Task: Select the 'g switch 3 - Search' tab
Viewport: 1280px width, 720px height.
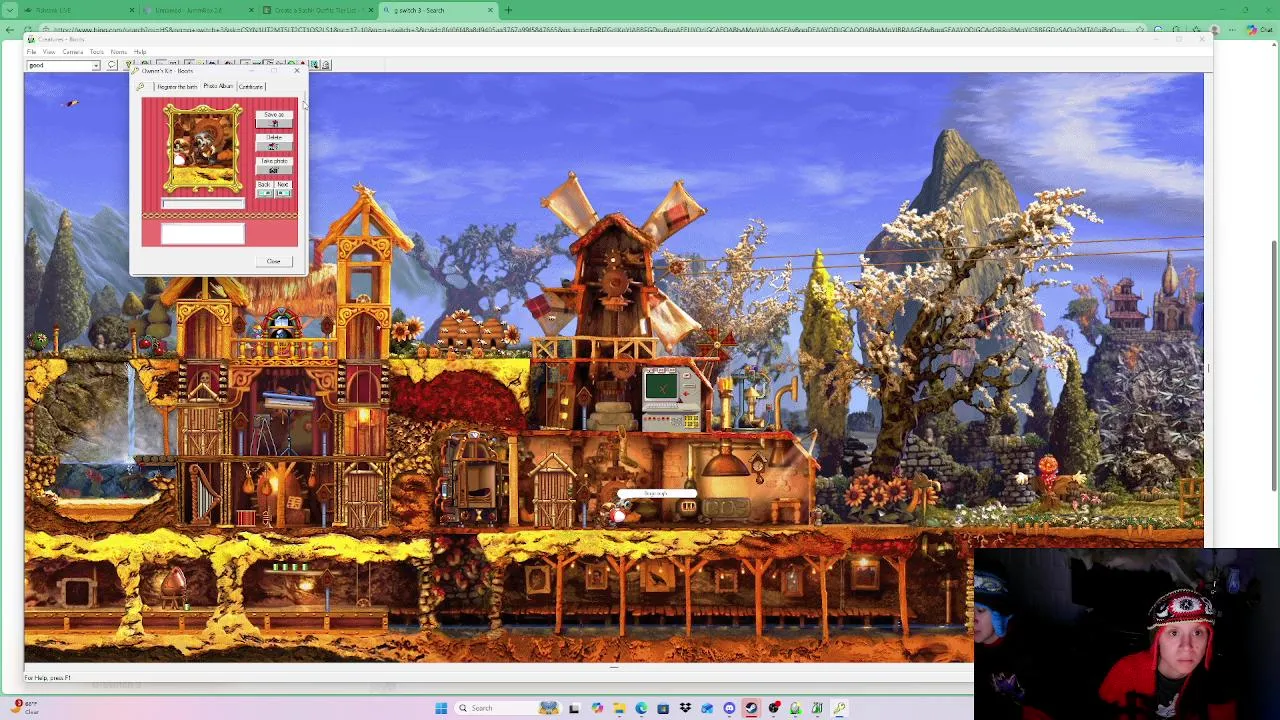Action: pos(438,10)
